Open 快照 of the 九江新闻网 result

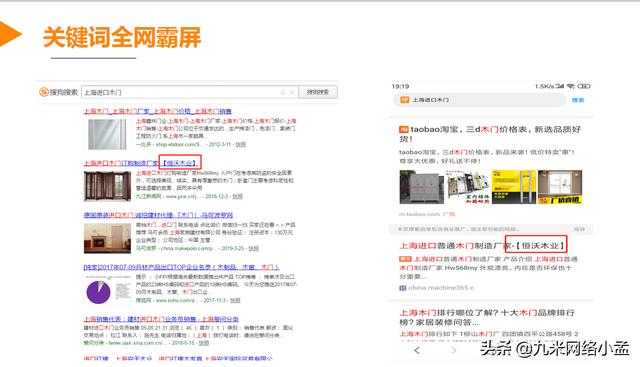[238, 196]
